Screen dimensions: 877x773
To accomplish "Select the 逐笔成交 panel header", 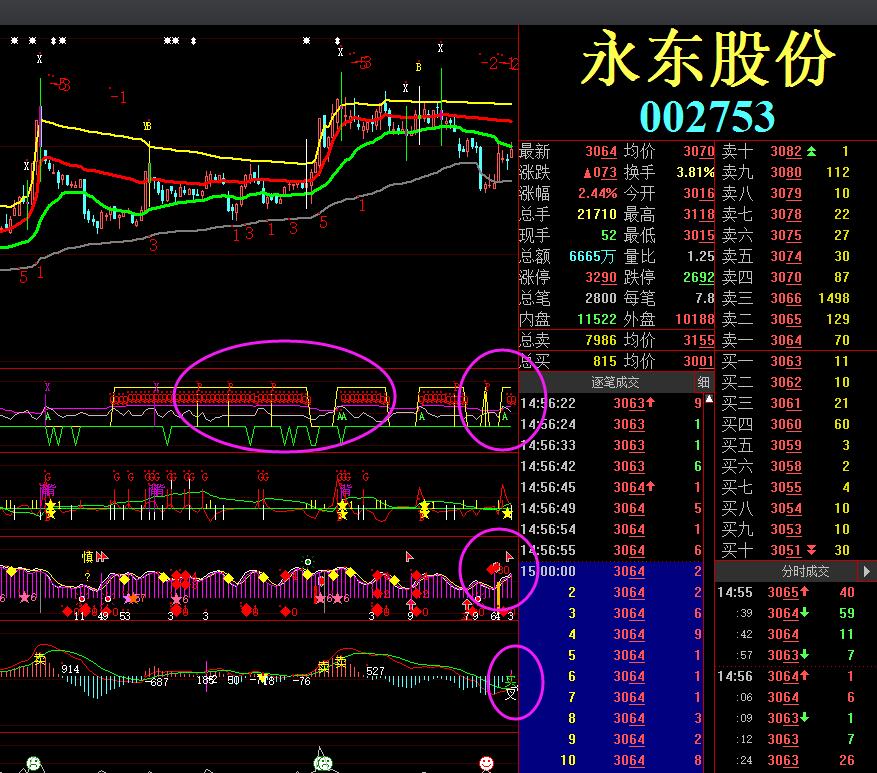I will [615, 382].
